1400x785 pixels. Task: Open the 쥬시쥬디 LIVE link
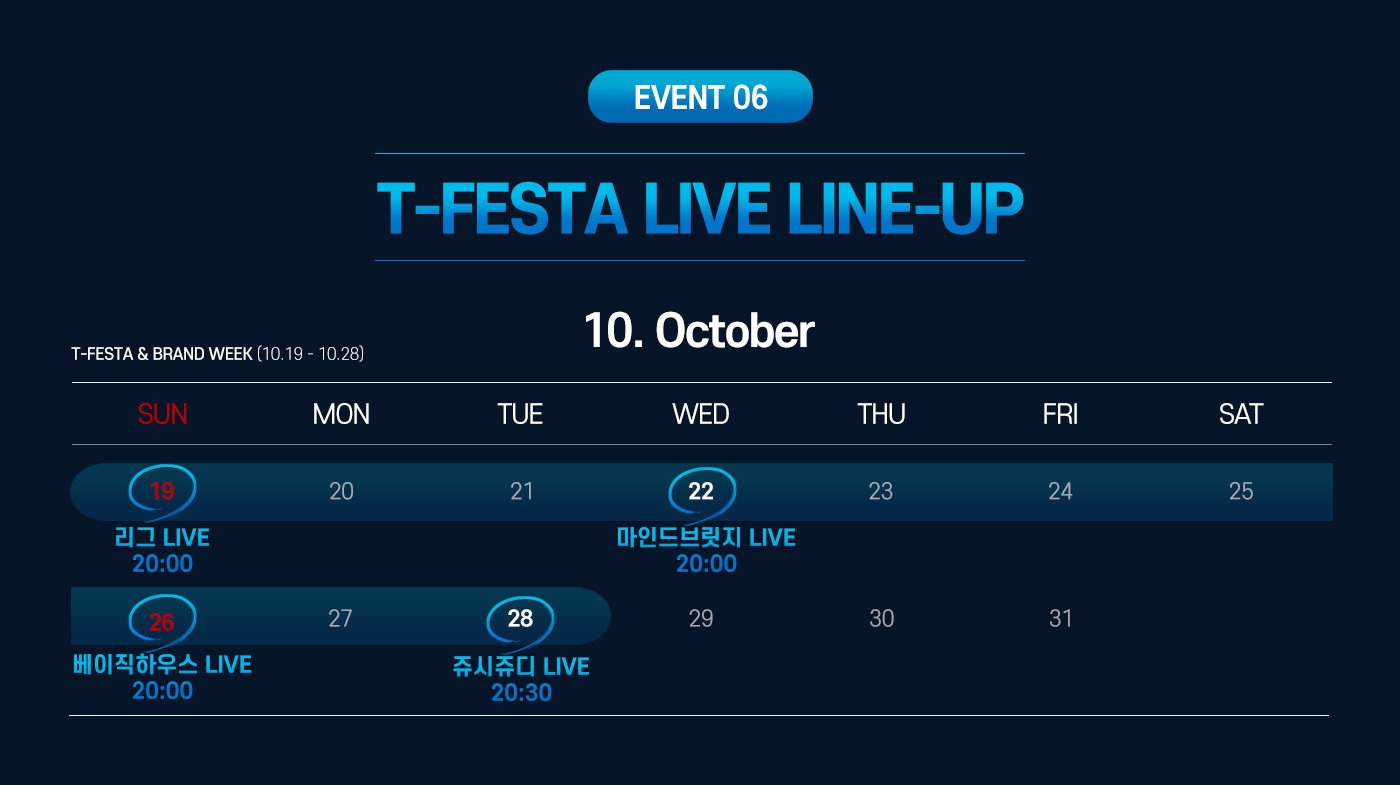click(521, 667)
